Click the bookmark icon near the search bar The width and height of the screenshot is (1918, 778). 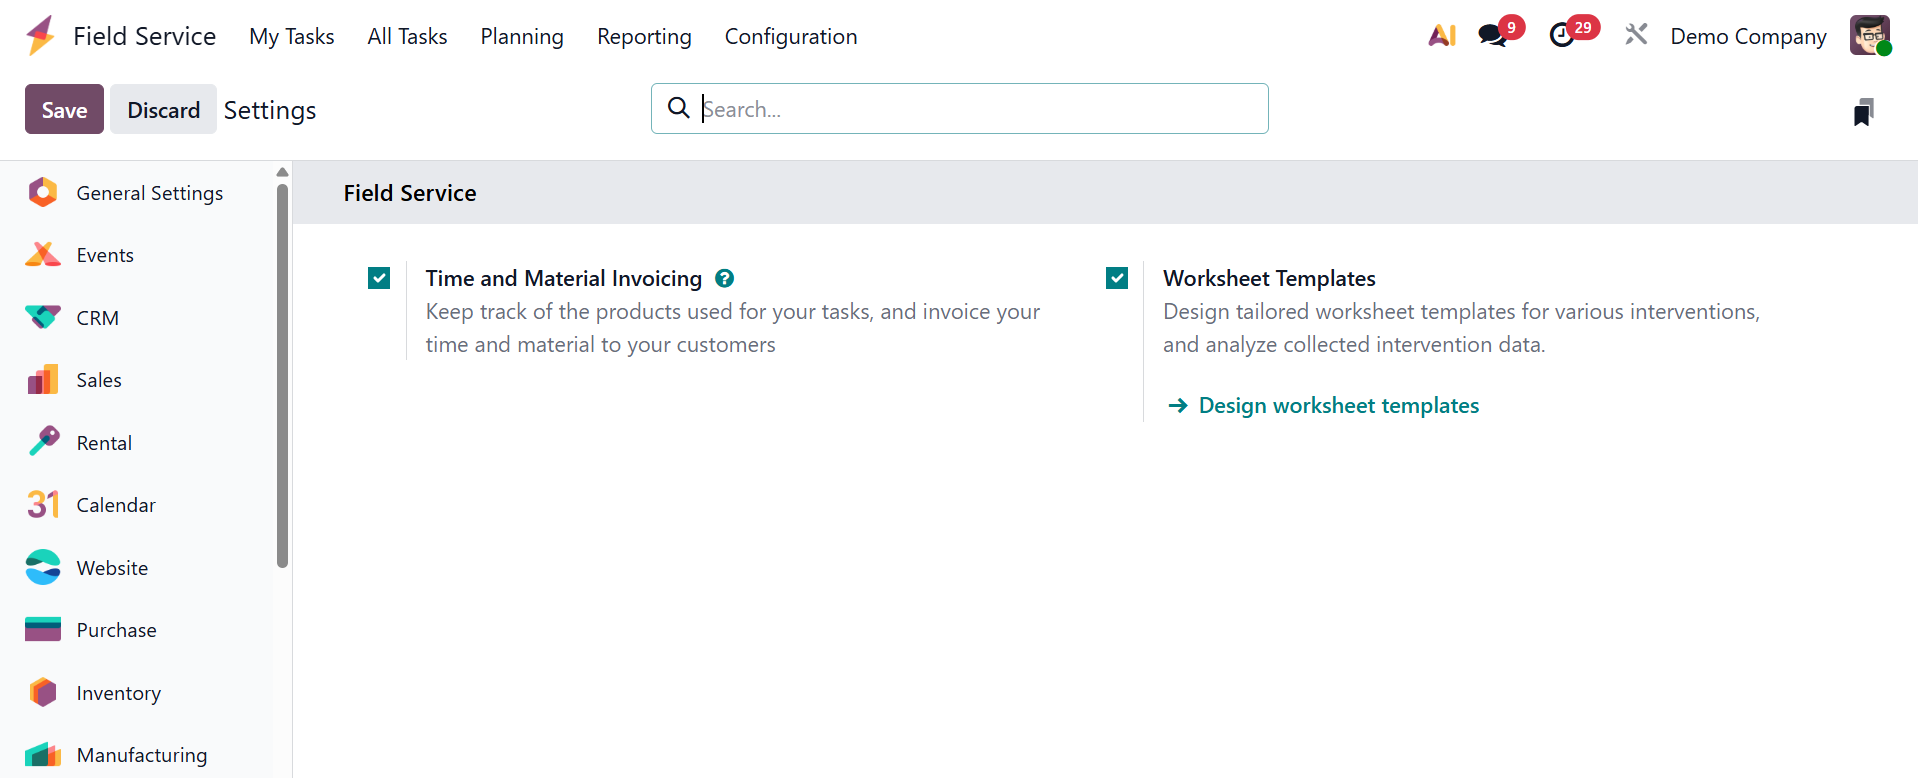tap(1863, 112)
